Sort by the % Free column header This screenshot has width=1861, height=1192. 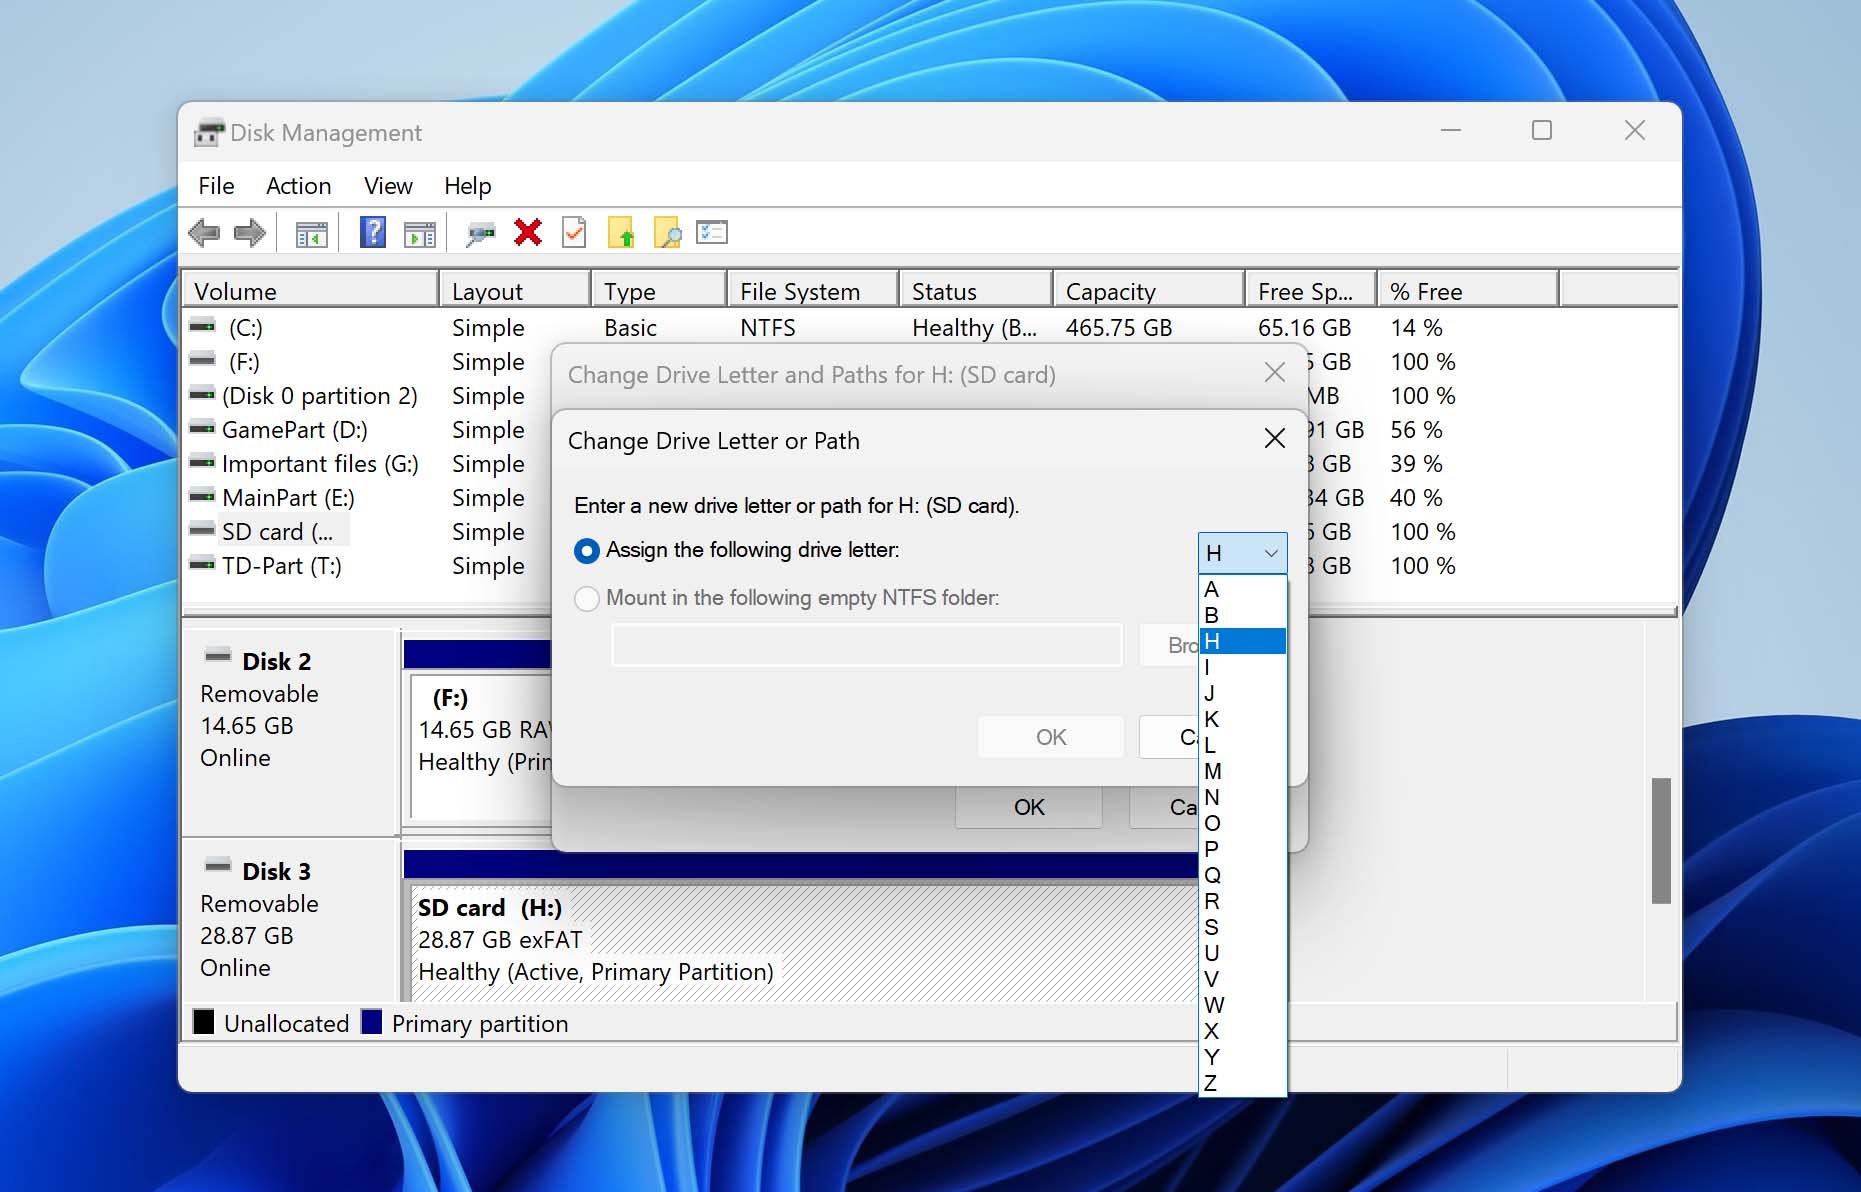[1468, 291]
